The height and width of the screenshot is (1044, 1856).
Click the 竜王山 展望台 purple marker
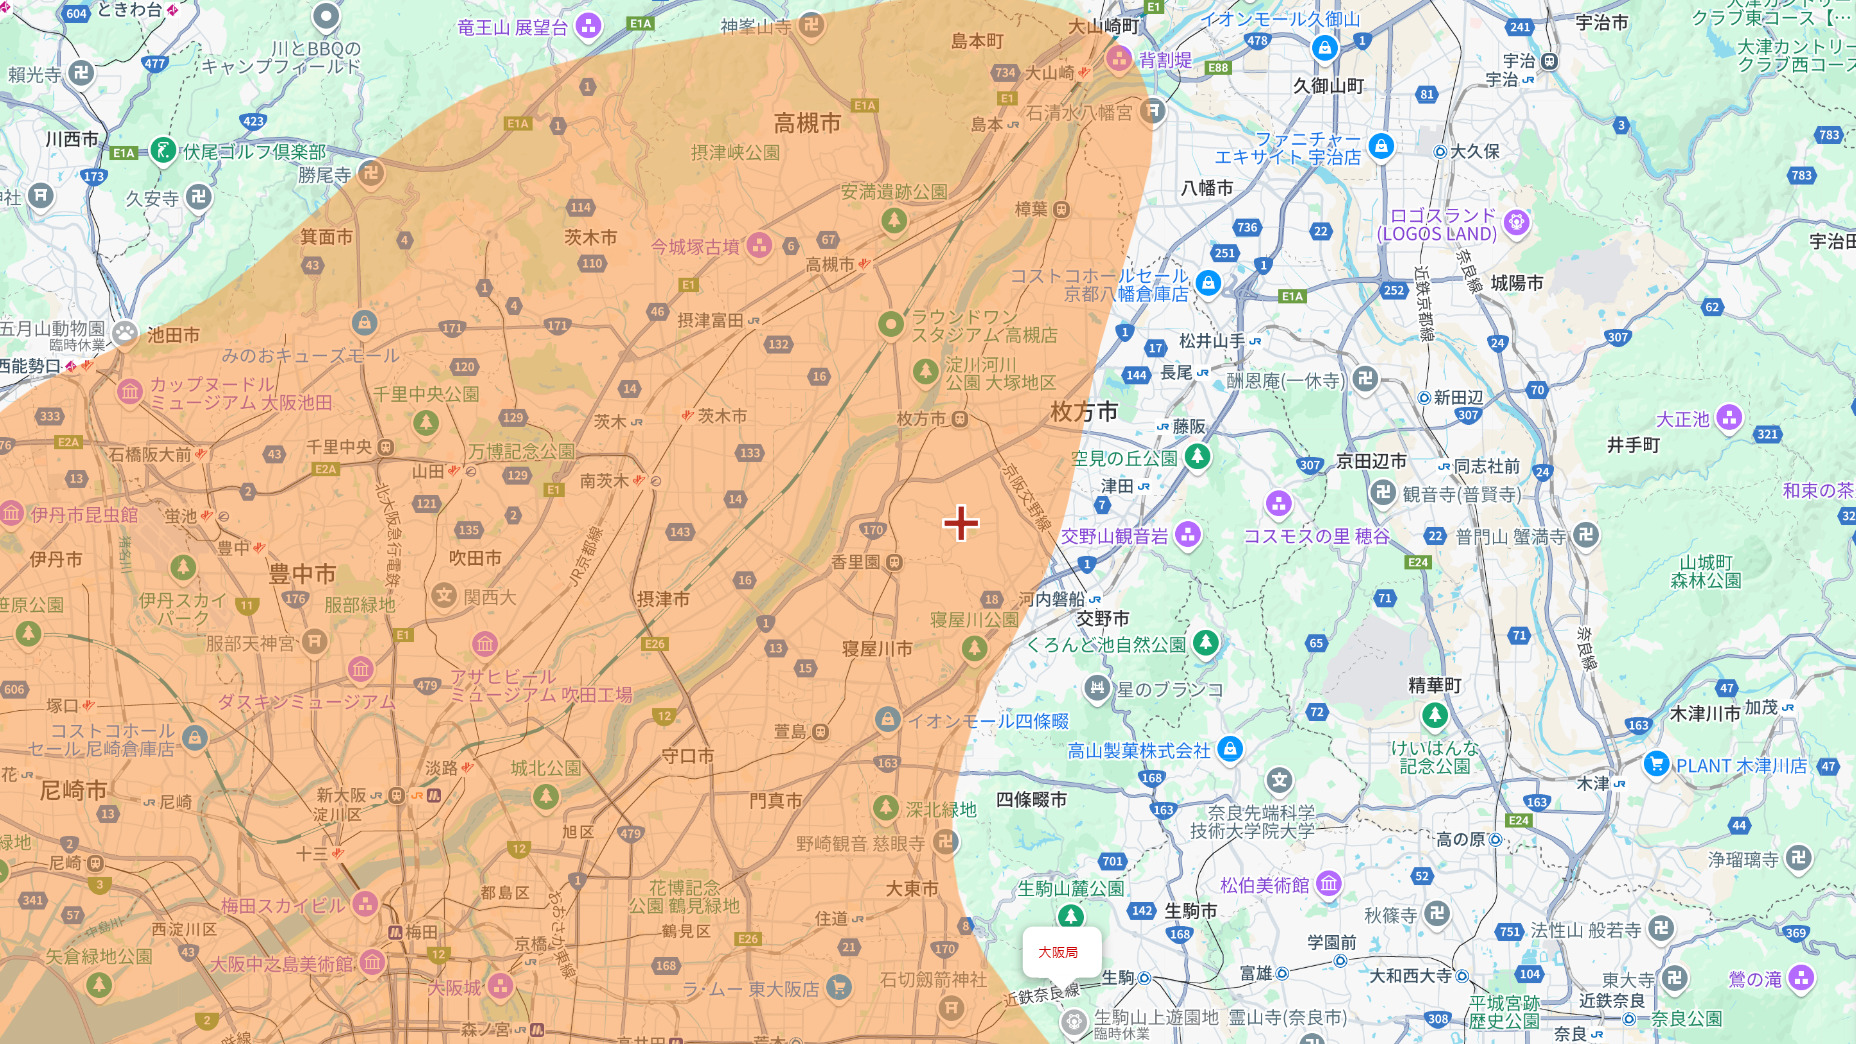(589, 26)
